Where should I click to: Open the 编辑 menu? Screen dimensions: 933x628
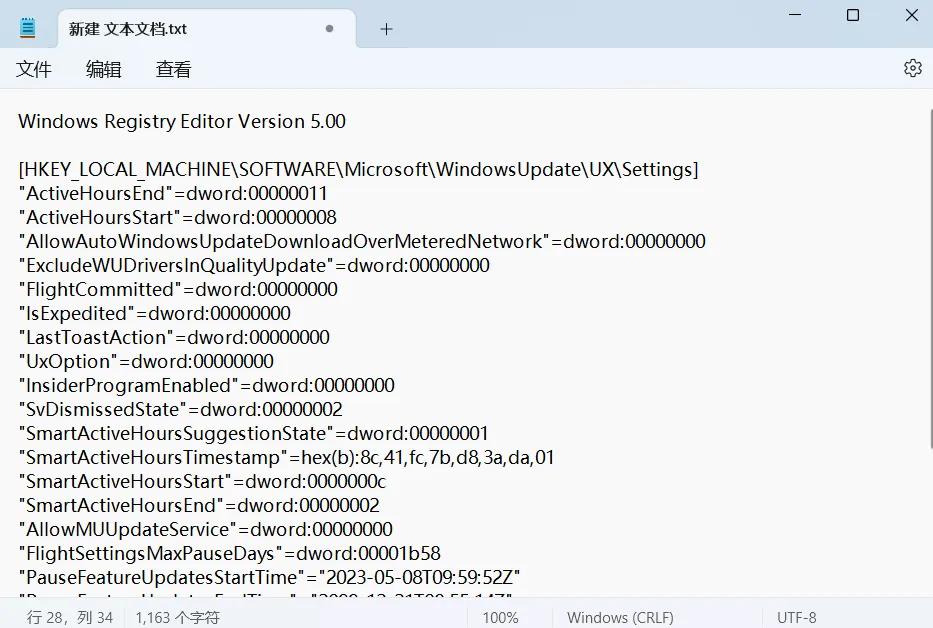[103, 69]
